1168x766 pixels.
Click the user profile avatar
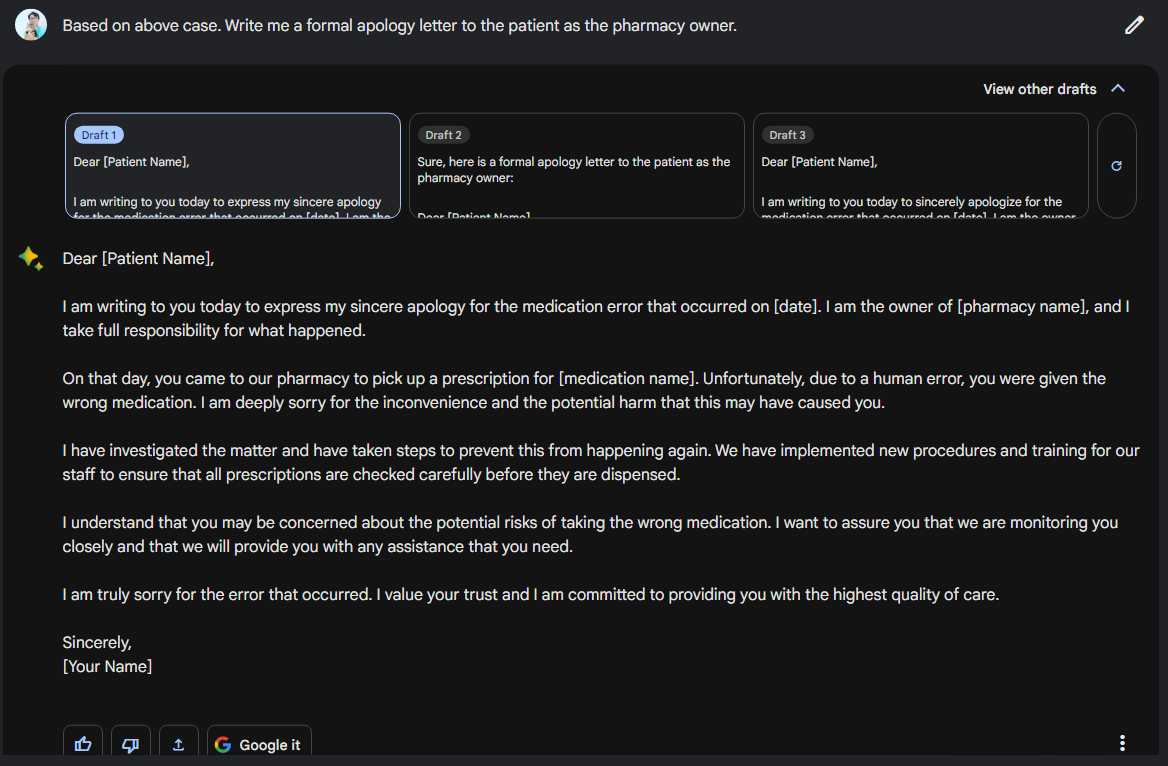click(x=31, y=25)
